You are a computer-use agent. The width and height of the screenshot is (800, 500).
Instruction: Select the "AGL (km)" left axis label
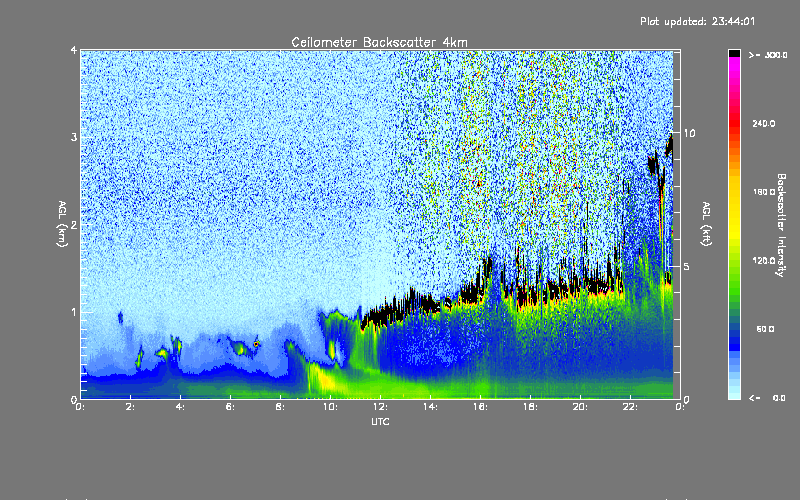click(62, 224)
